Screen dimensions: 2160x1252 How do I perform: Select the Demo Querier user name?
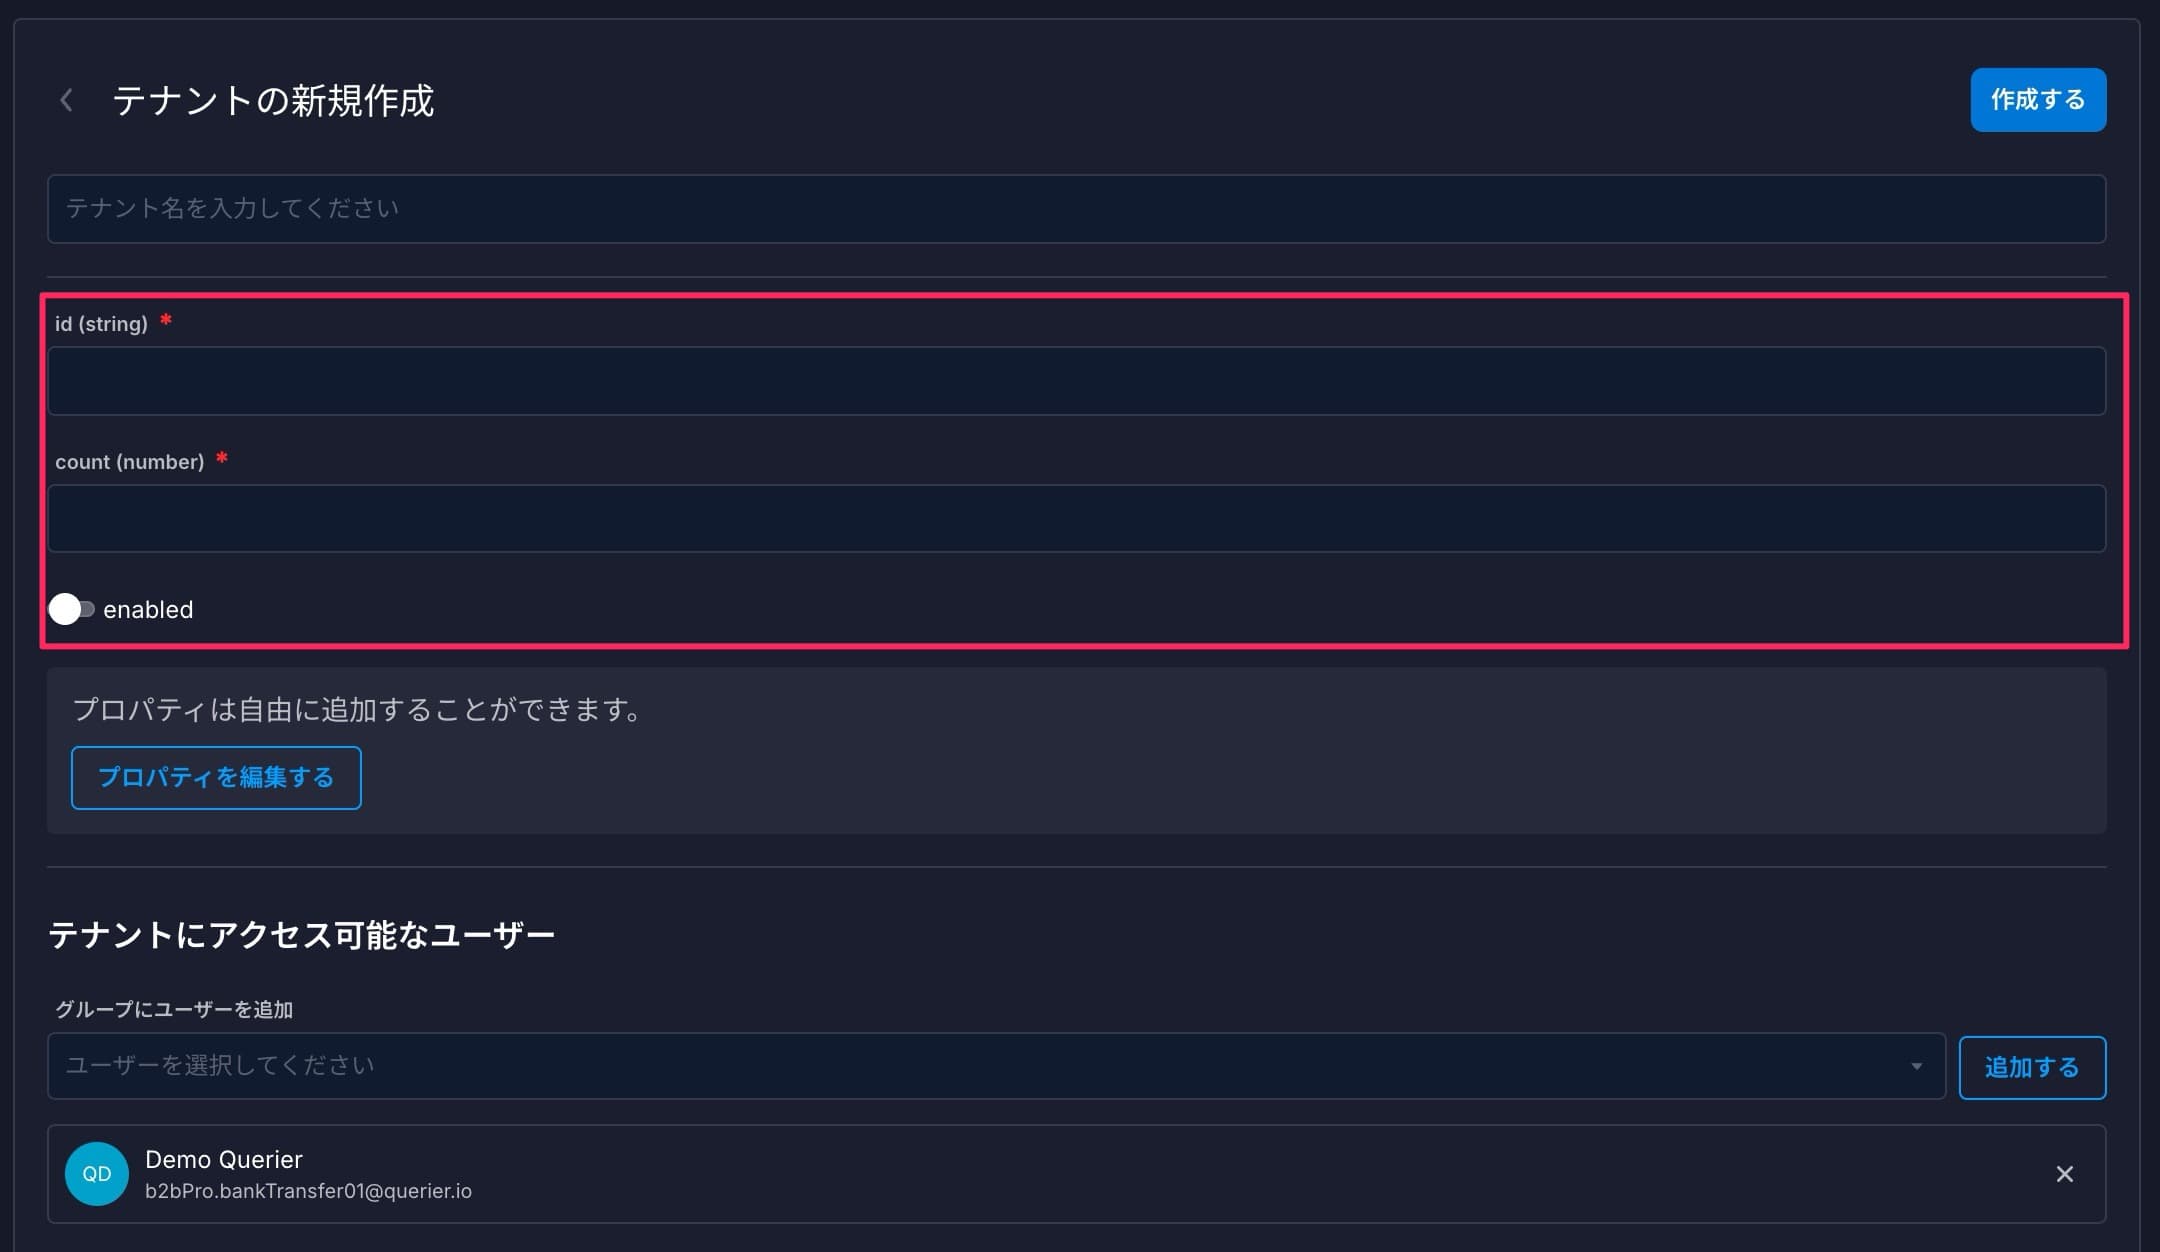click(x=224, y=1159)
